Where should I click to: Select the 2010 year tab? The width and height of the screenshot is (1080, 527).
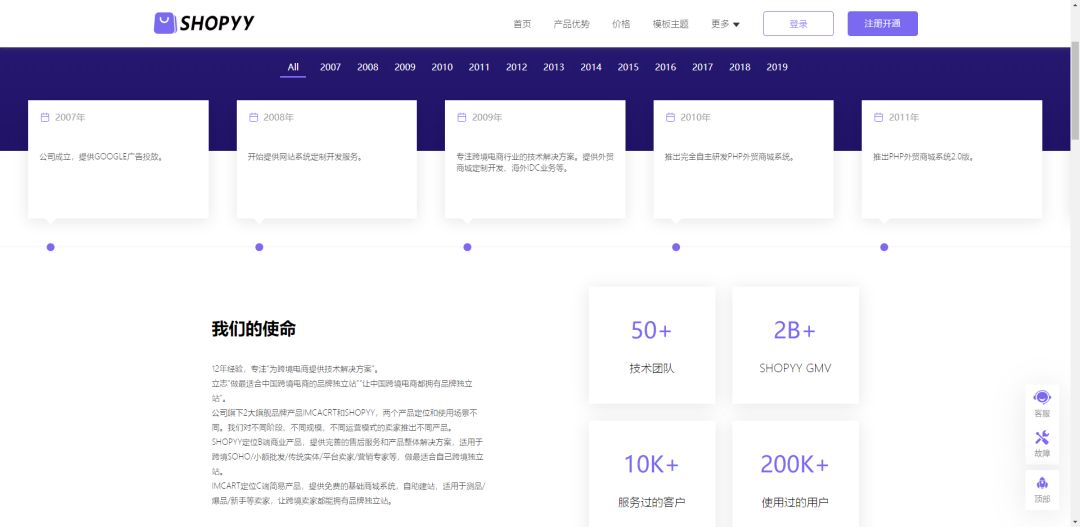click(x=442, y=67)
